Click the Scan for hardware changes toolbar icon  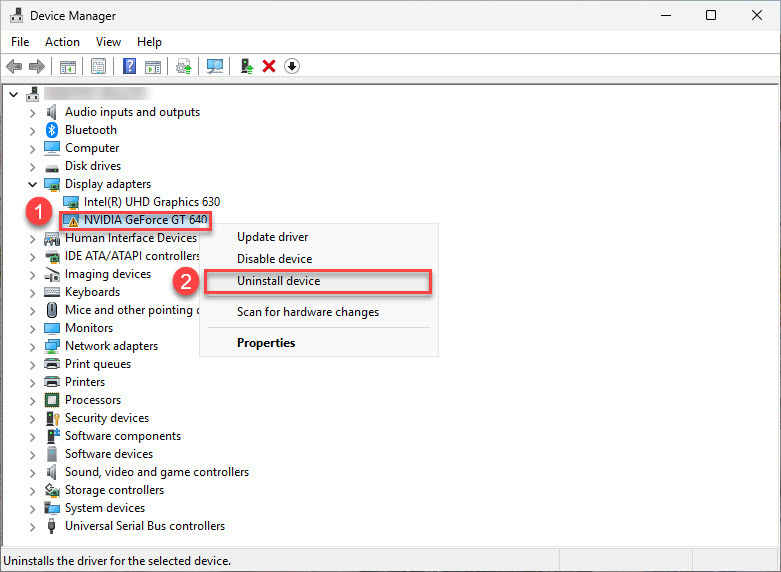point(214,67)
